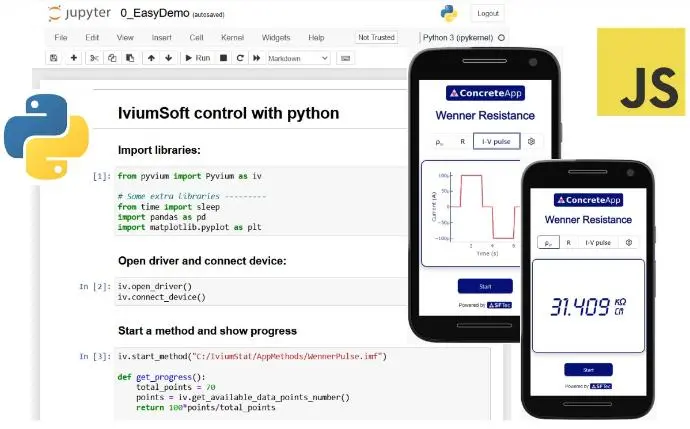Open the cell type Markdown dropdown
Screen dimensions: 690x429
(299, 58)
